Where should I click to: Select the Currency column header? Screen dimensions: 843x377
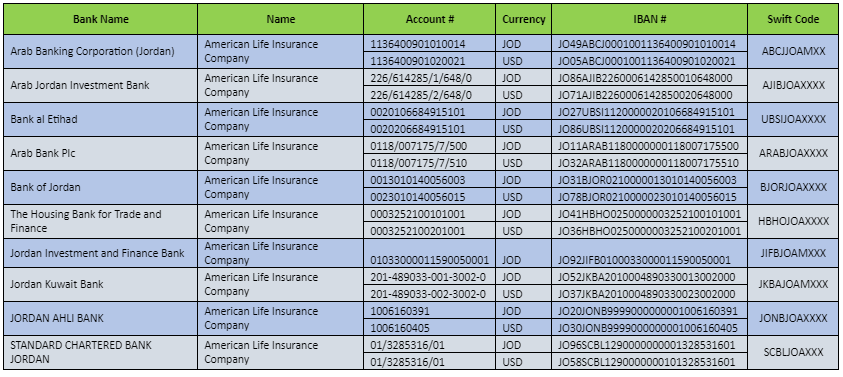(x=524, y=19)
